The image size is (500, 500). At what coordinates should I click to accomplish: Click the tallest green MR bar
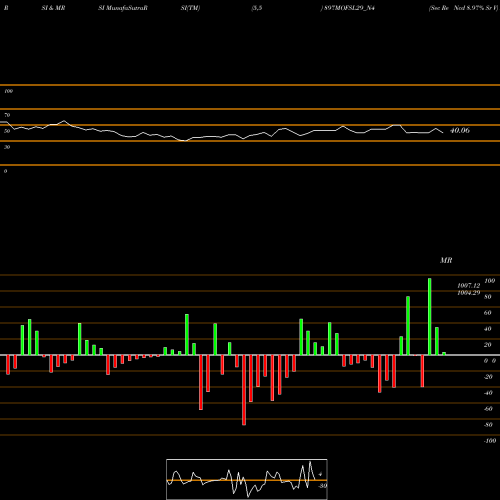429,316
